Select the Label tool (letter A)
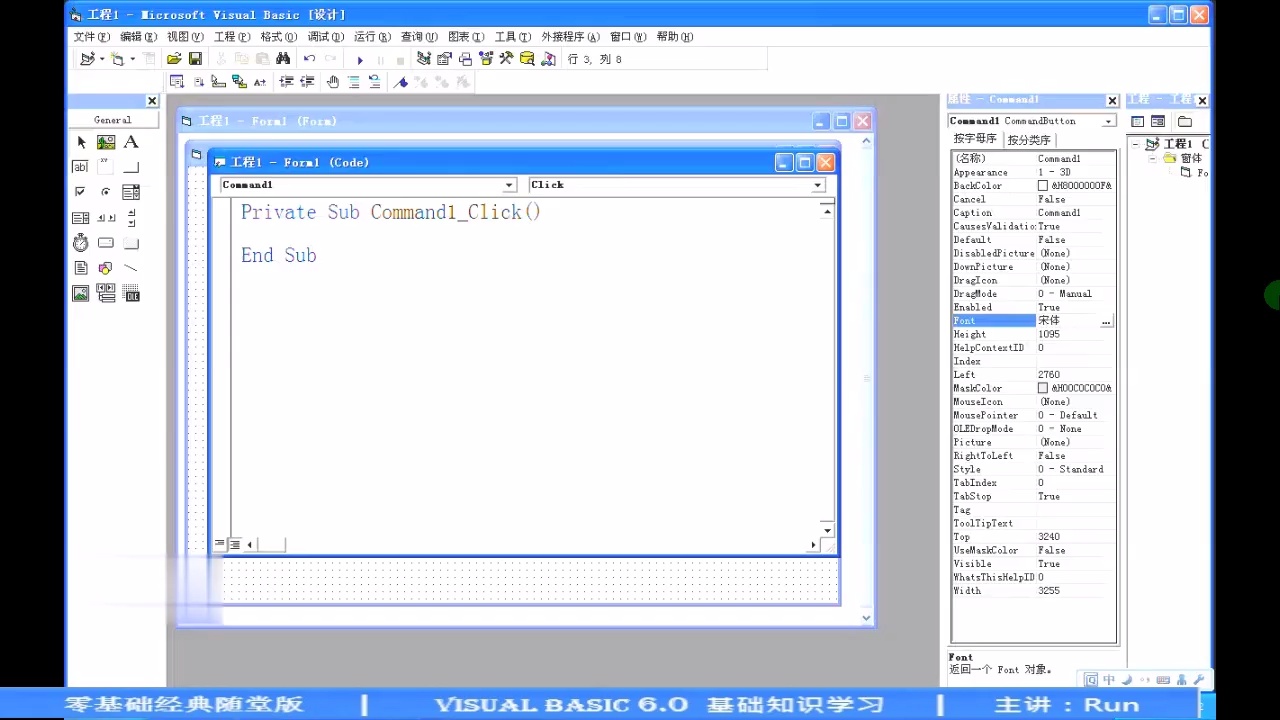This screenshot has height=720, width=1280. pyautogui.click(x=131, y=142)
